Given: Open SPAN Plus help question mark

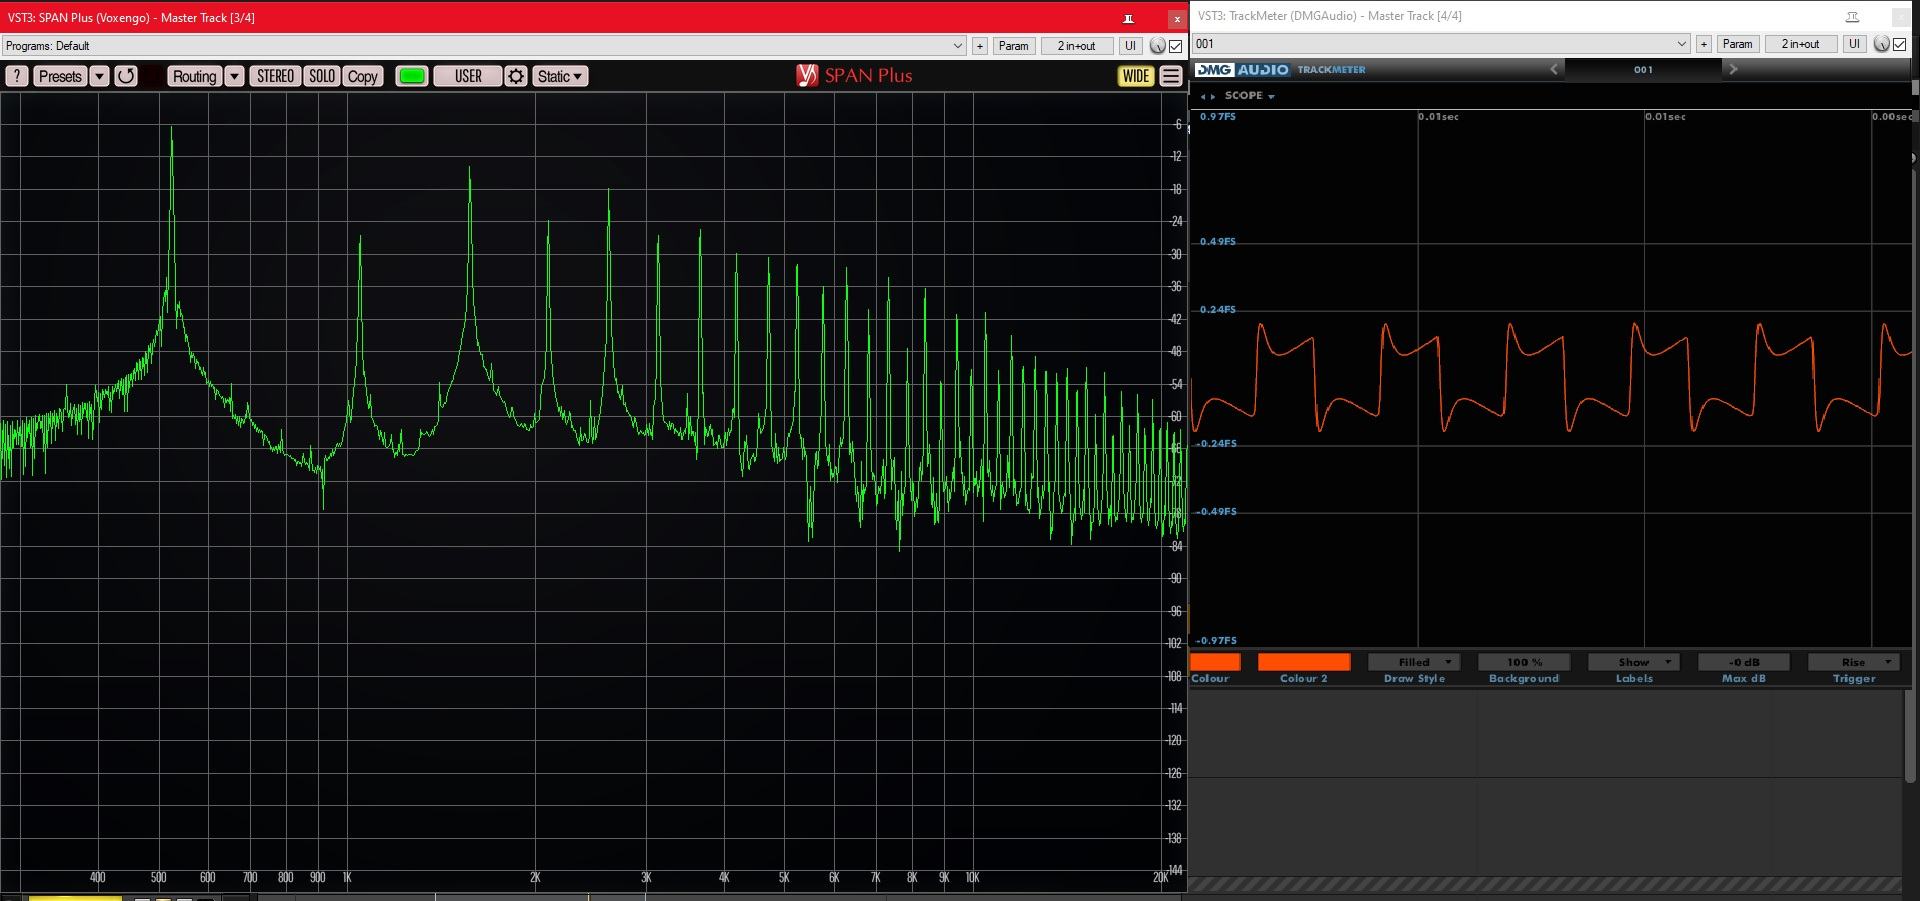Looking at the screenshot, I should 17,76.
